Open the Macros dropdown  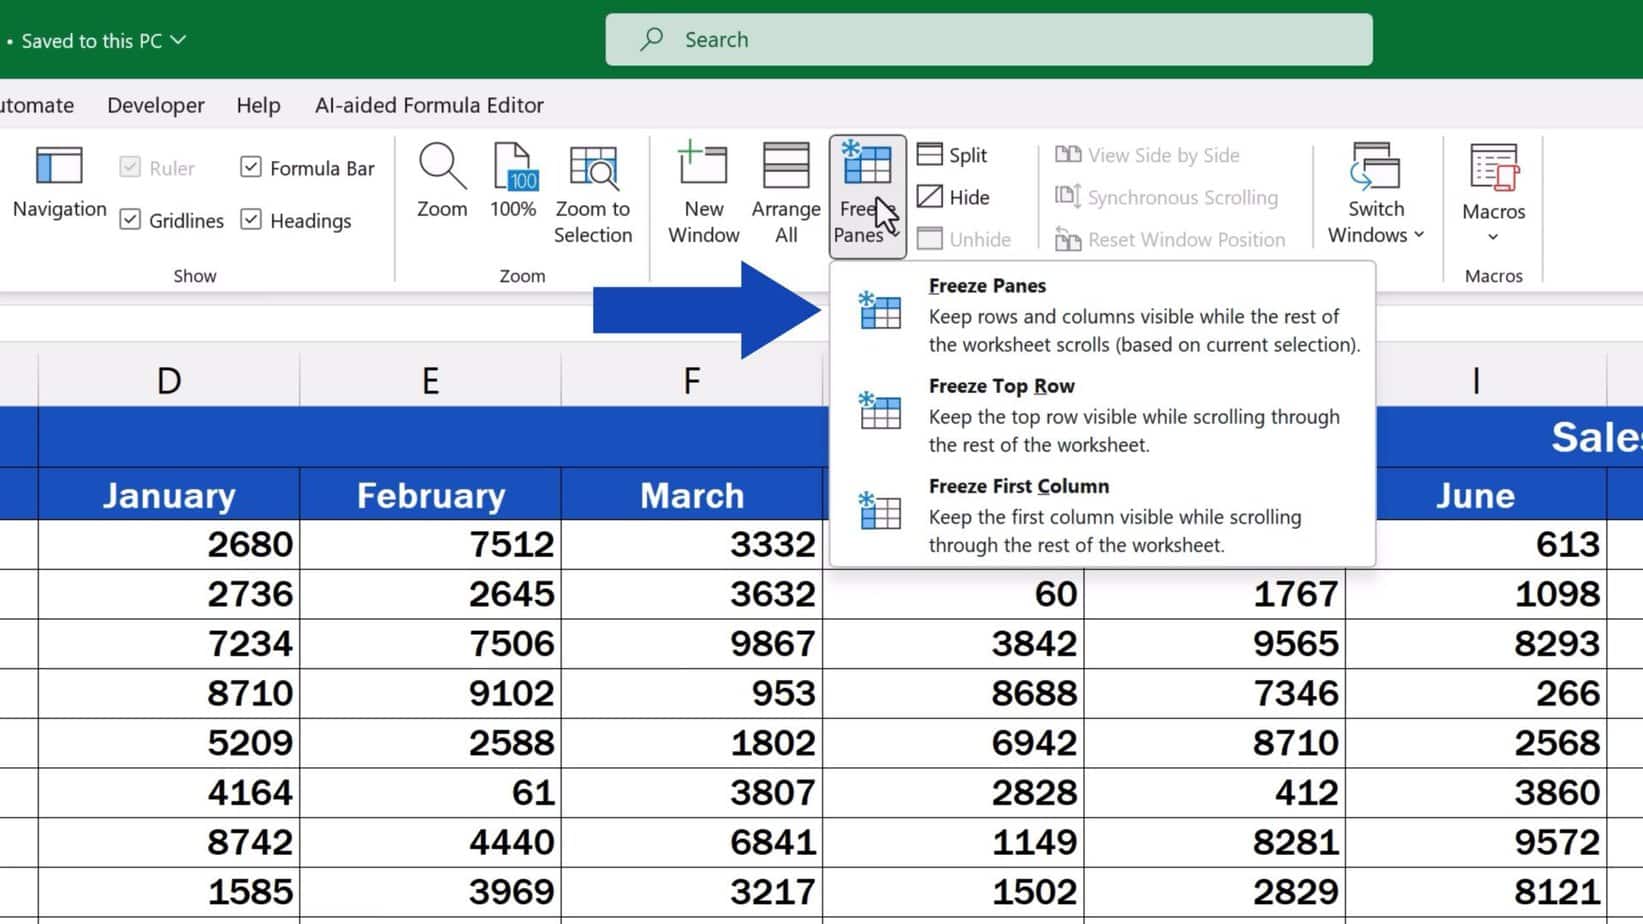(1493, 195)
